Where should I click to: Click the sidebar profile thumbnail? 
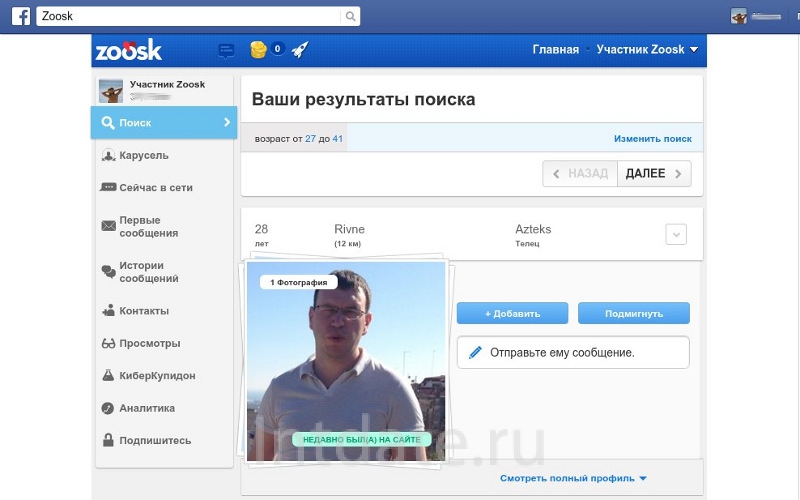pos(111,91)
